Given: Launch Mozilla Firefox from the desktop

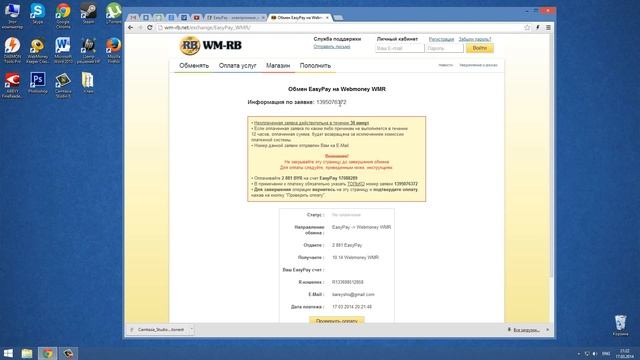Looking at the screenshot, I should 113,50.
